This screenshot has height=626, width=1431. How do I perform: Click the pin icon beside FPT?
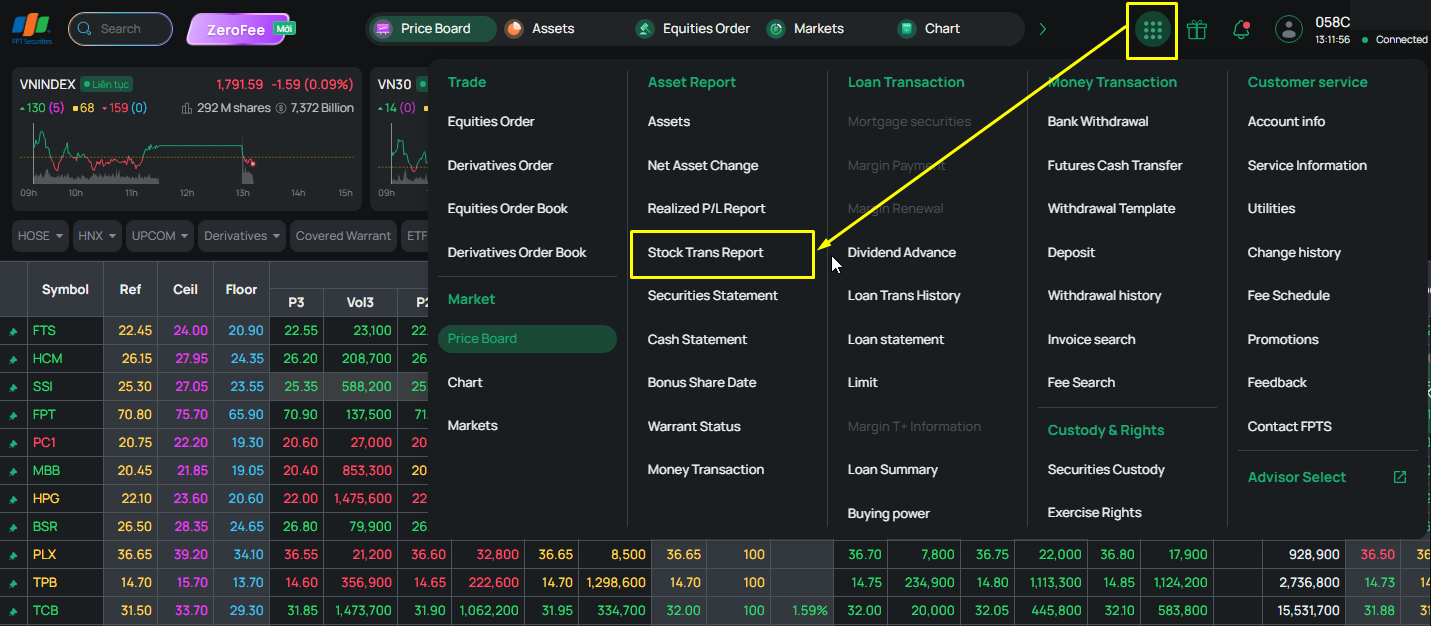14,415
